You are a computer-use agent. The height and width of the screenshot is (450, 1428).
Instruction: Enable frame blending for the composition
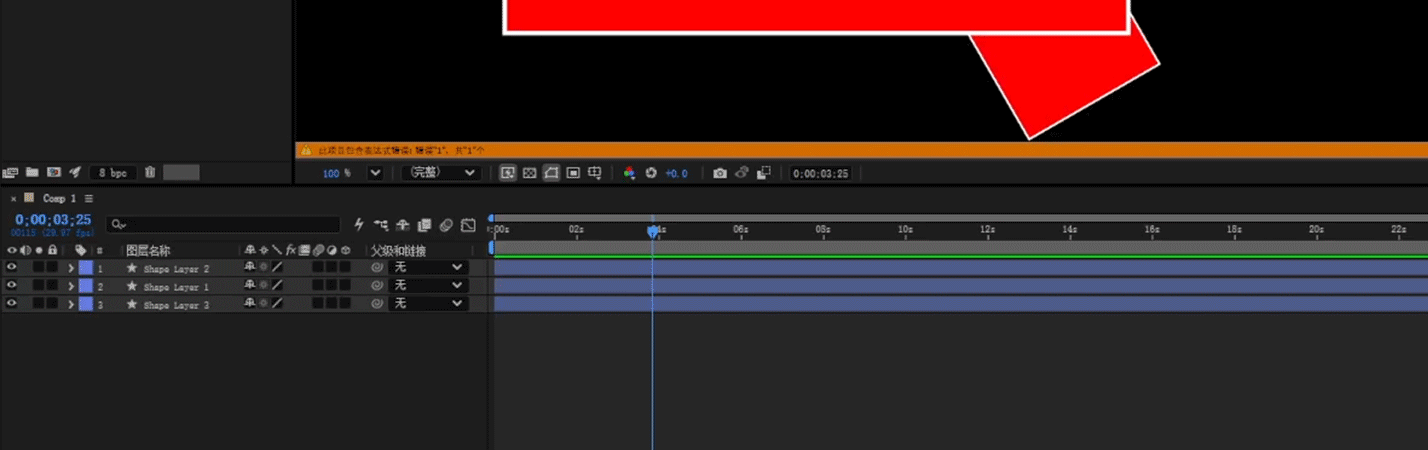pyautogui.click(x=424, y=225)
